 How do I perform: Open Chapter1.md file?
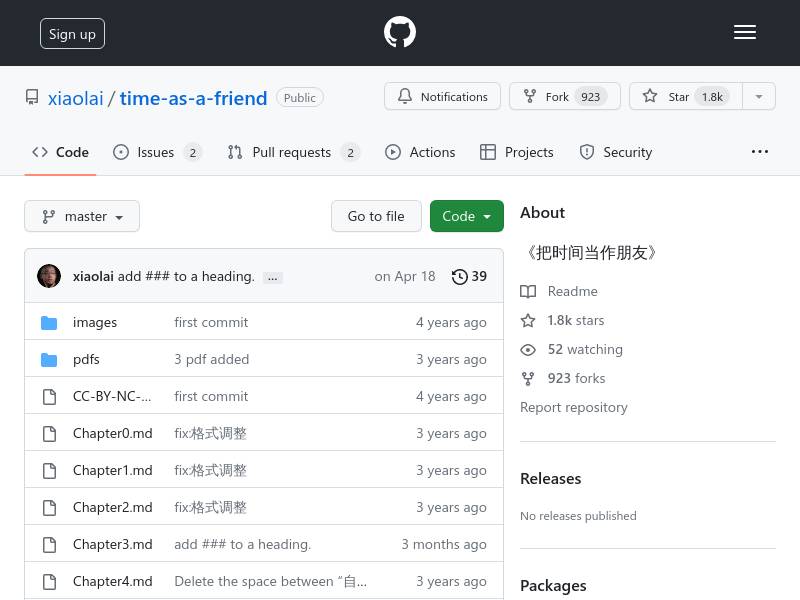click(x=113, y=470)
